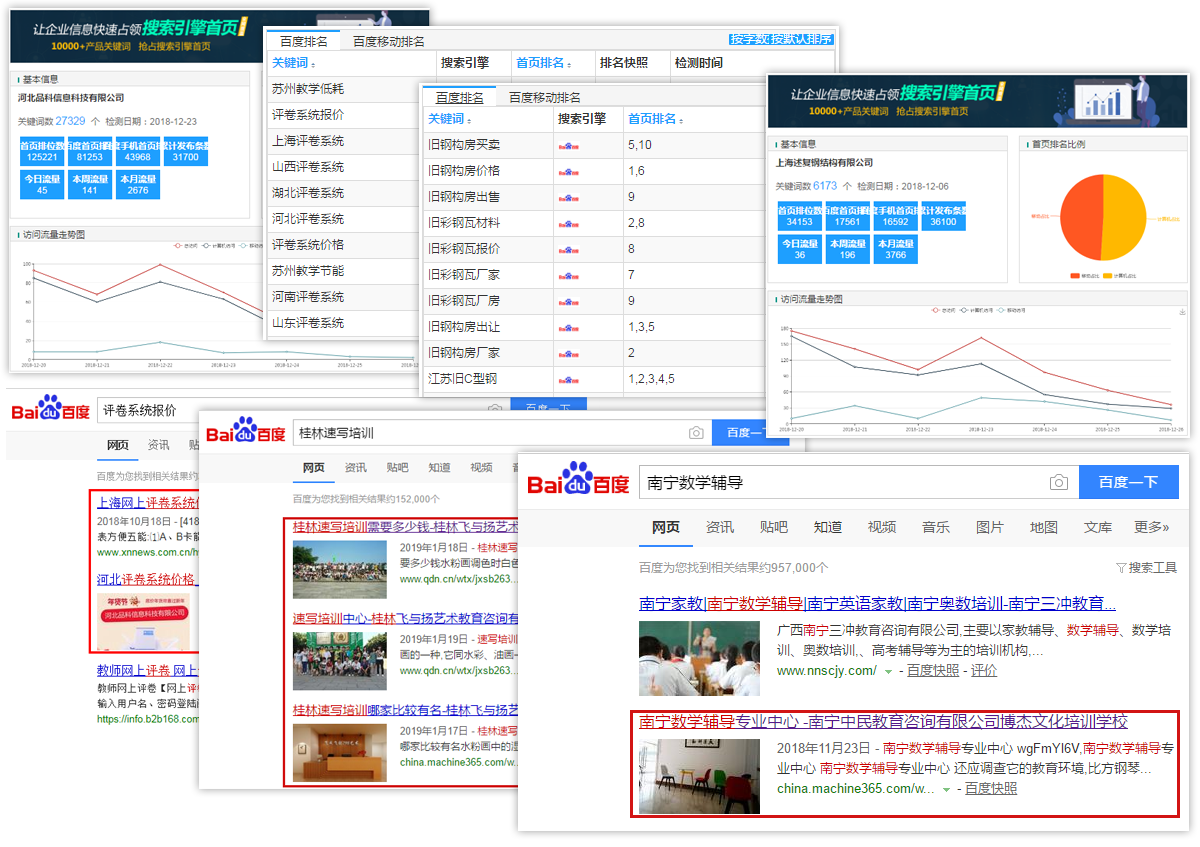Click the yellow slice of the pie chart

pos(1124,216)
